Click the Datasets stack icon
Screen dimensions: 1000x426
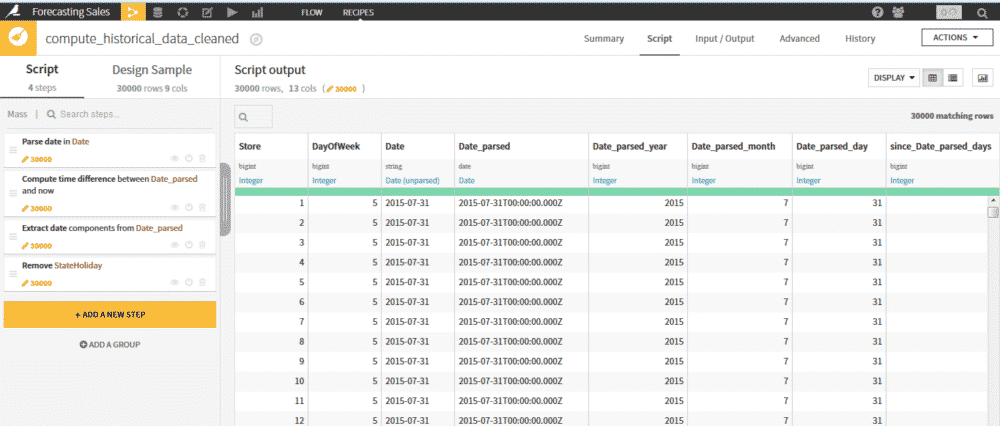click(x=157, y=12)
